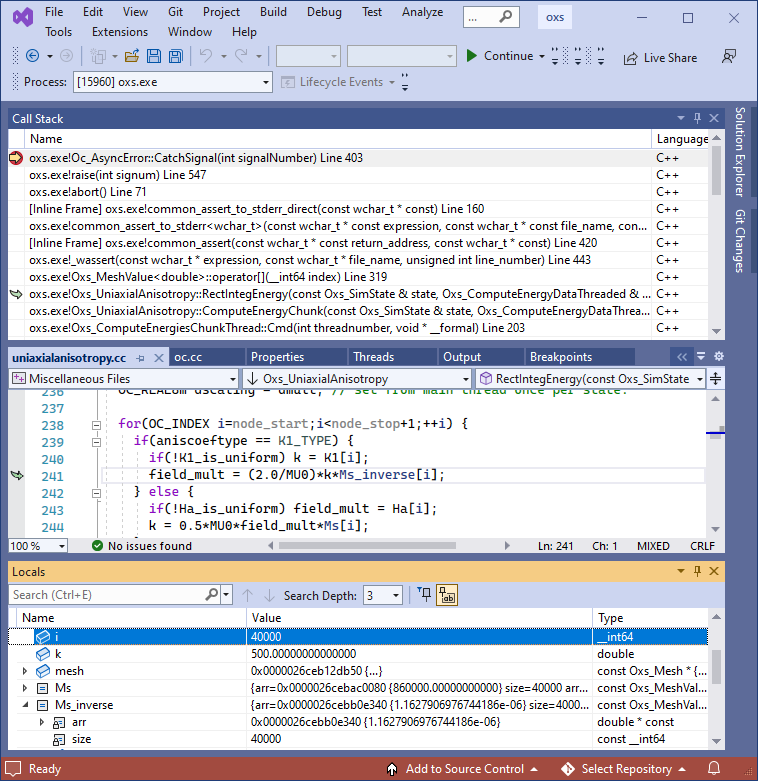Click the Live Share button

(x=660, y=58)
